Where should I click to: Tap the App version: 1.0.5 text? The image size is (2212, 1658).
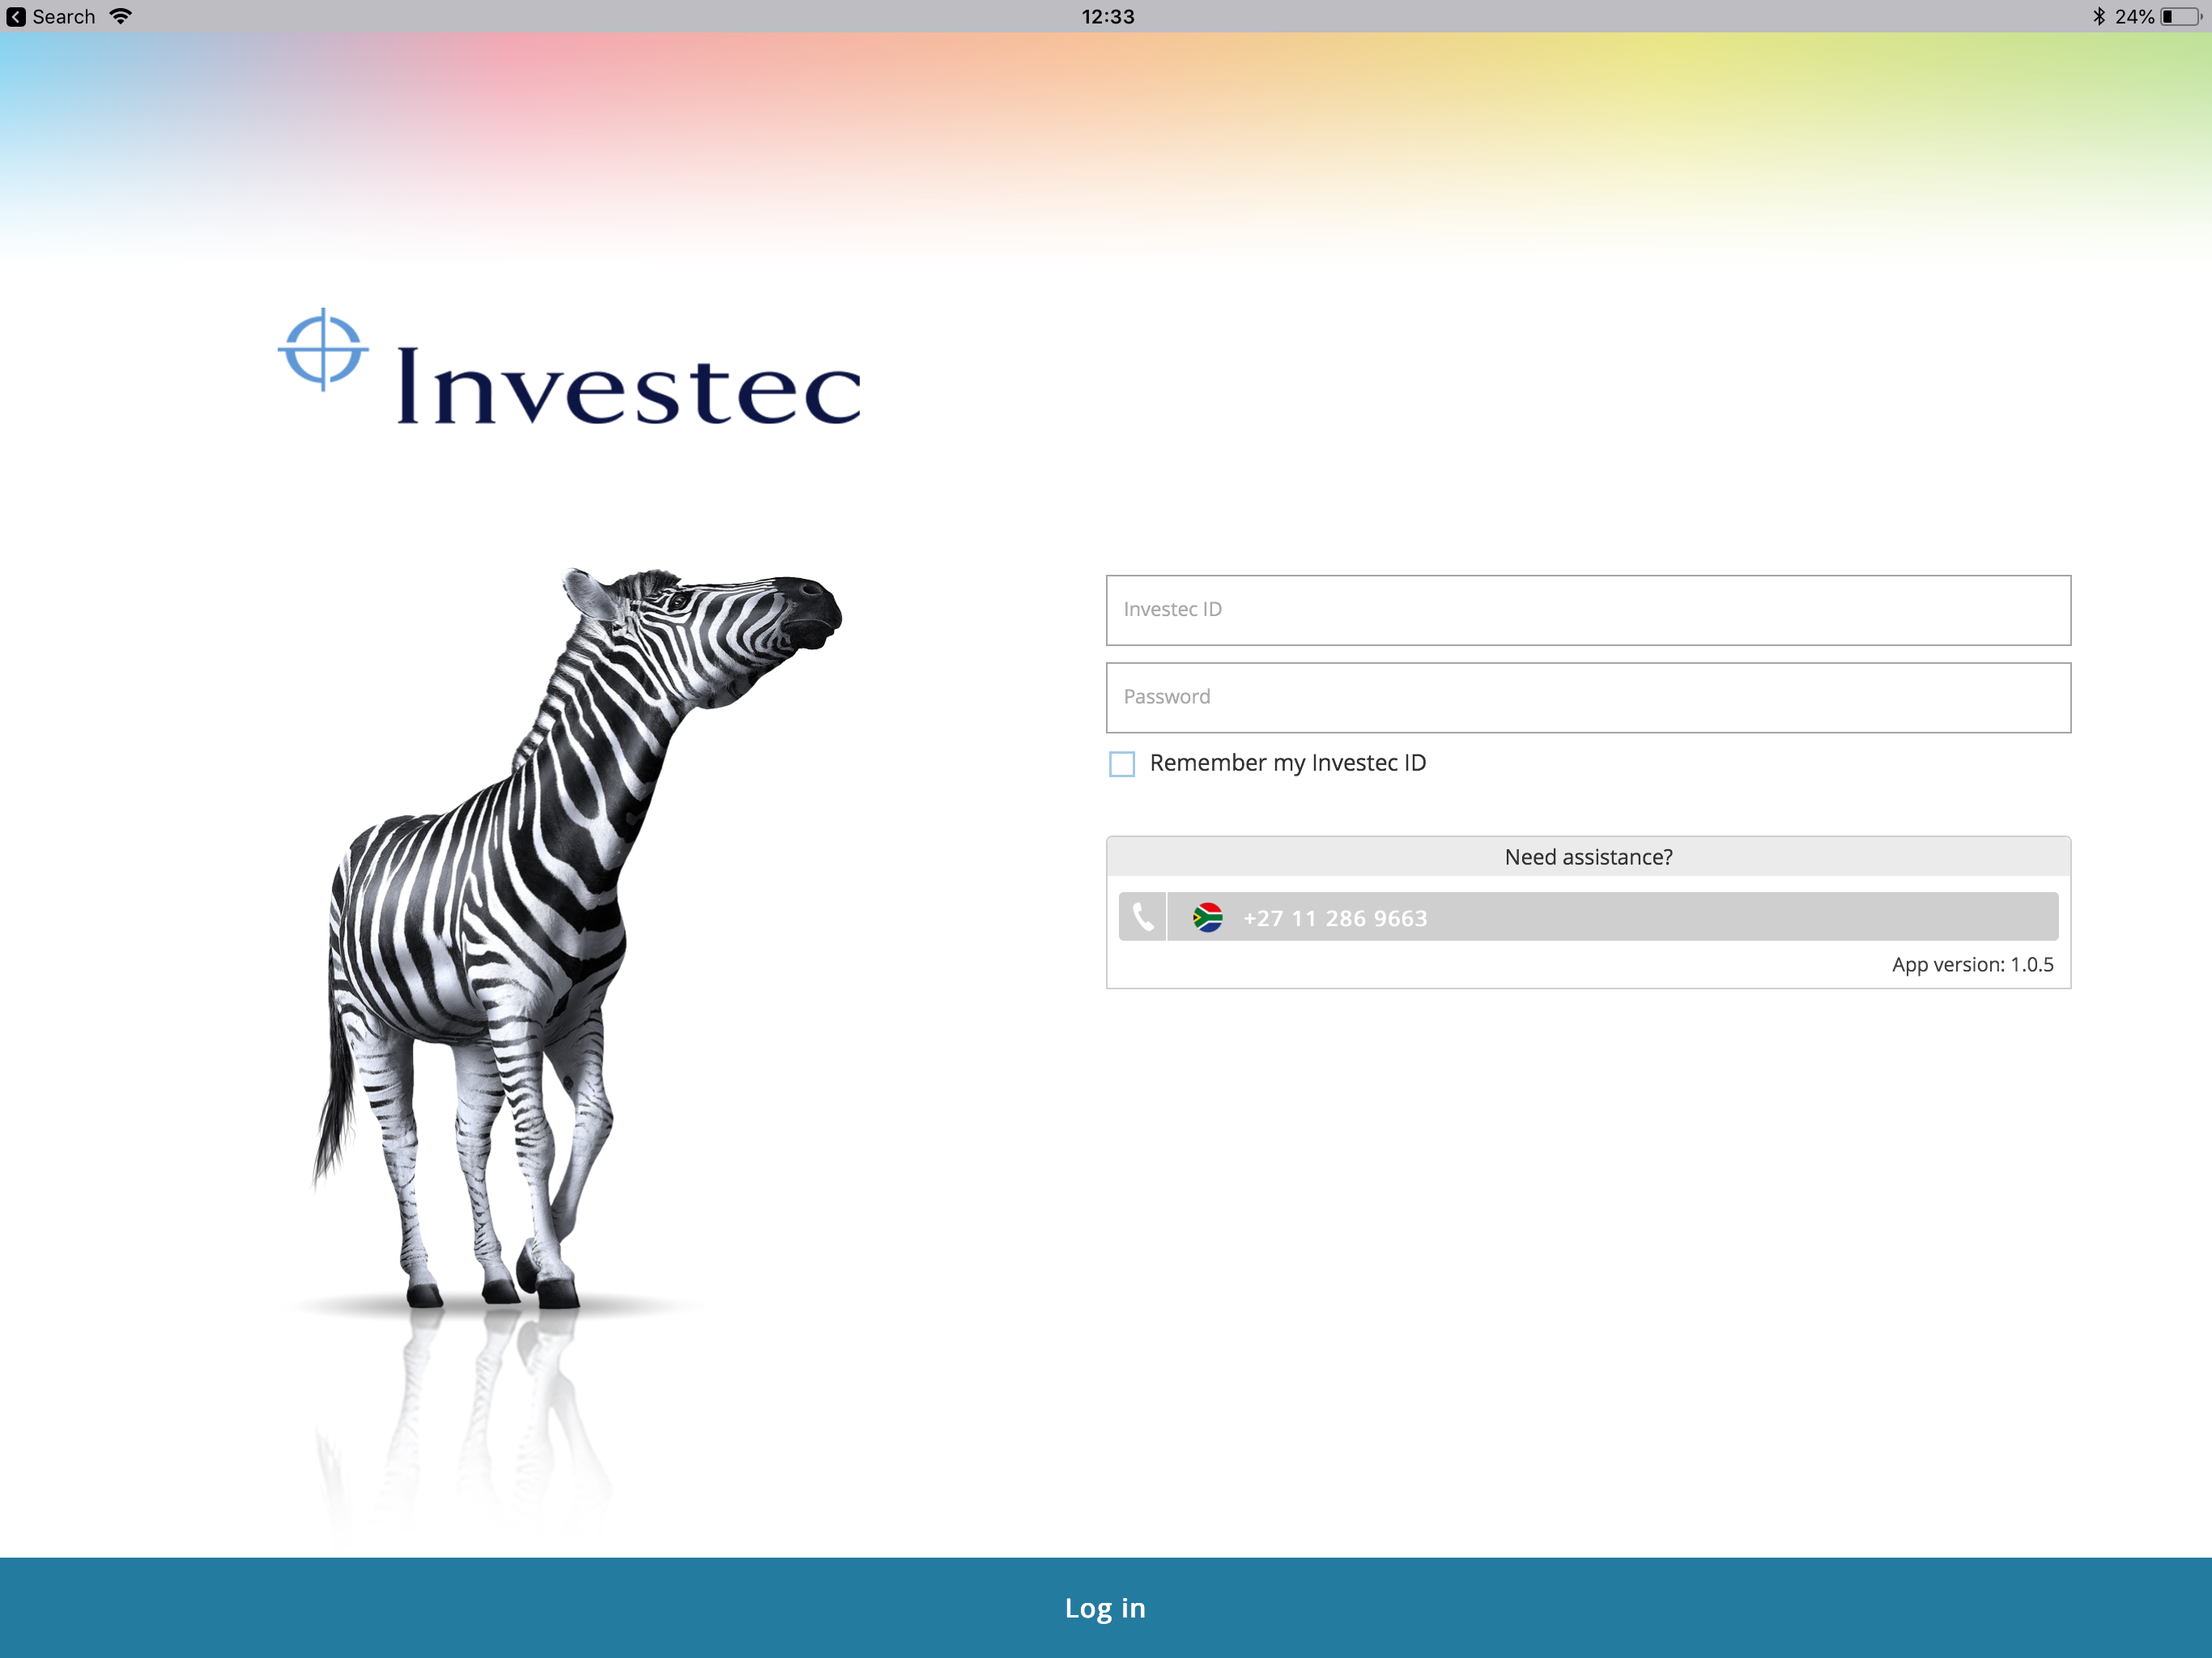(1972, 965)
